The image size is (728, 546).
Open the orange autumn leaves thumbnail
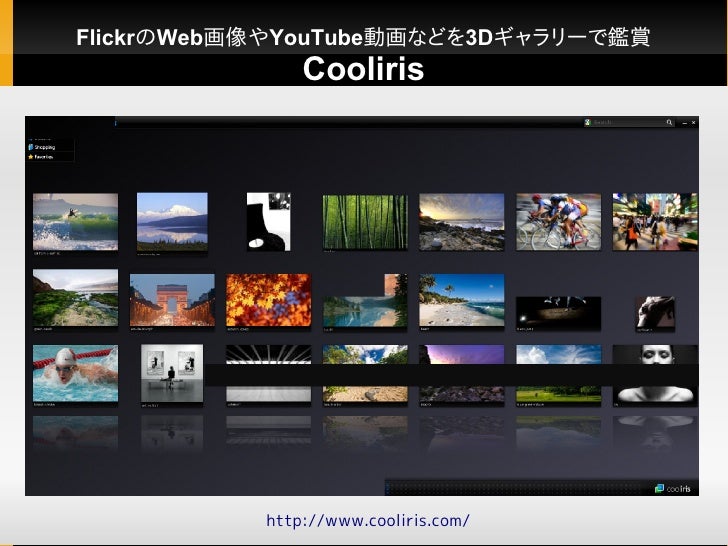(x=269, y=300)
